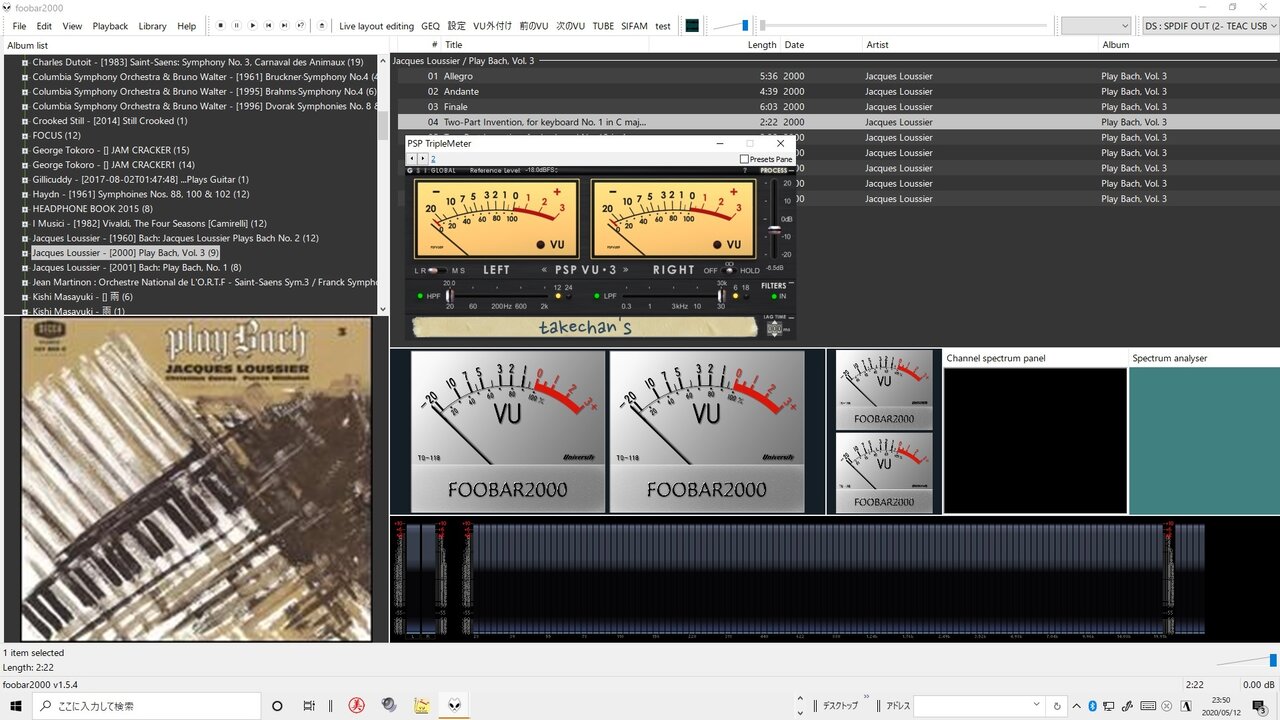Open the Edit menu

click(45, 26)
